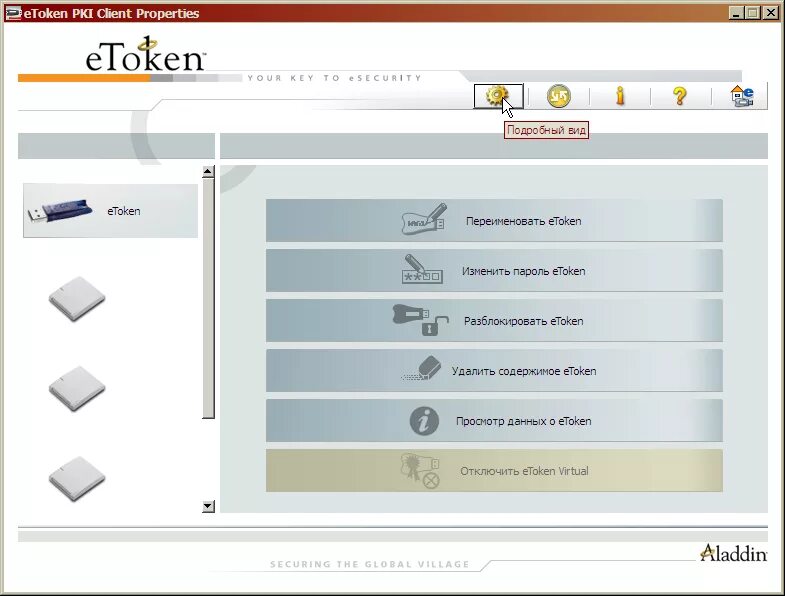Click the device list scrollbar thumb

pos(208,298)
